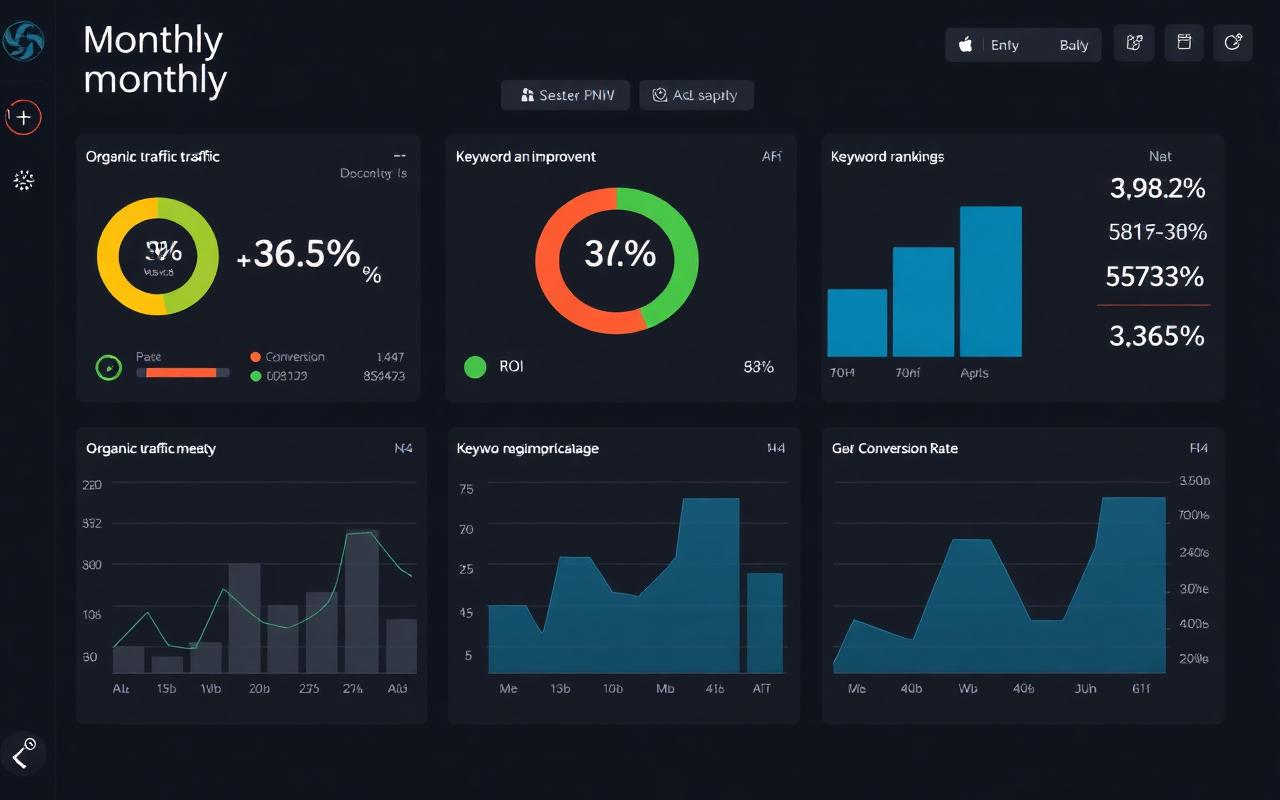Toggle the green ROI legend dot
1280x800 pixels.
tap(475, 367)
